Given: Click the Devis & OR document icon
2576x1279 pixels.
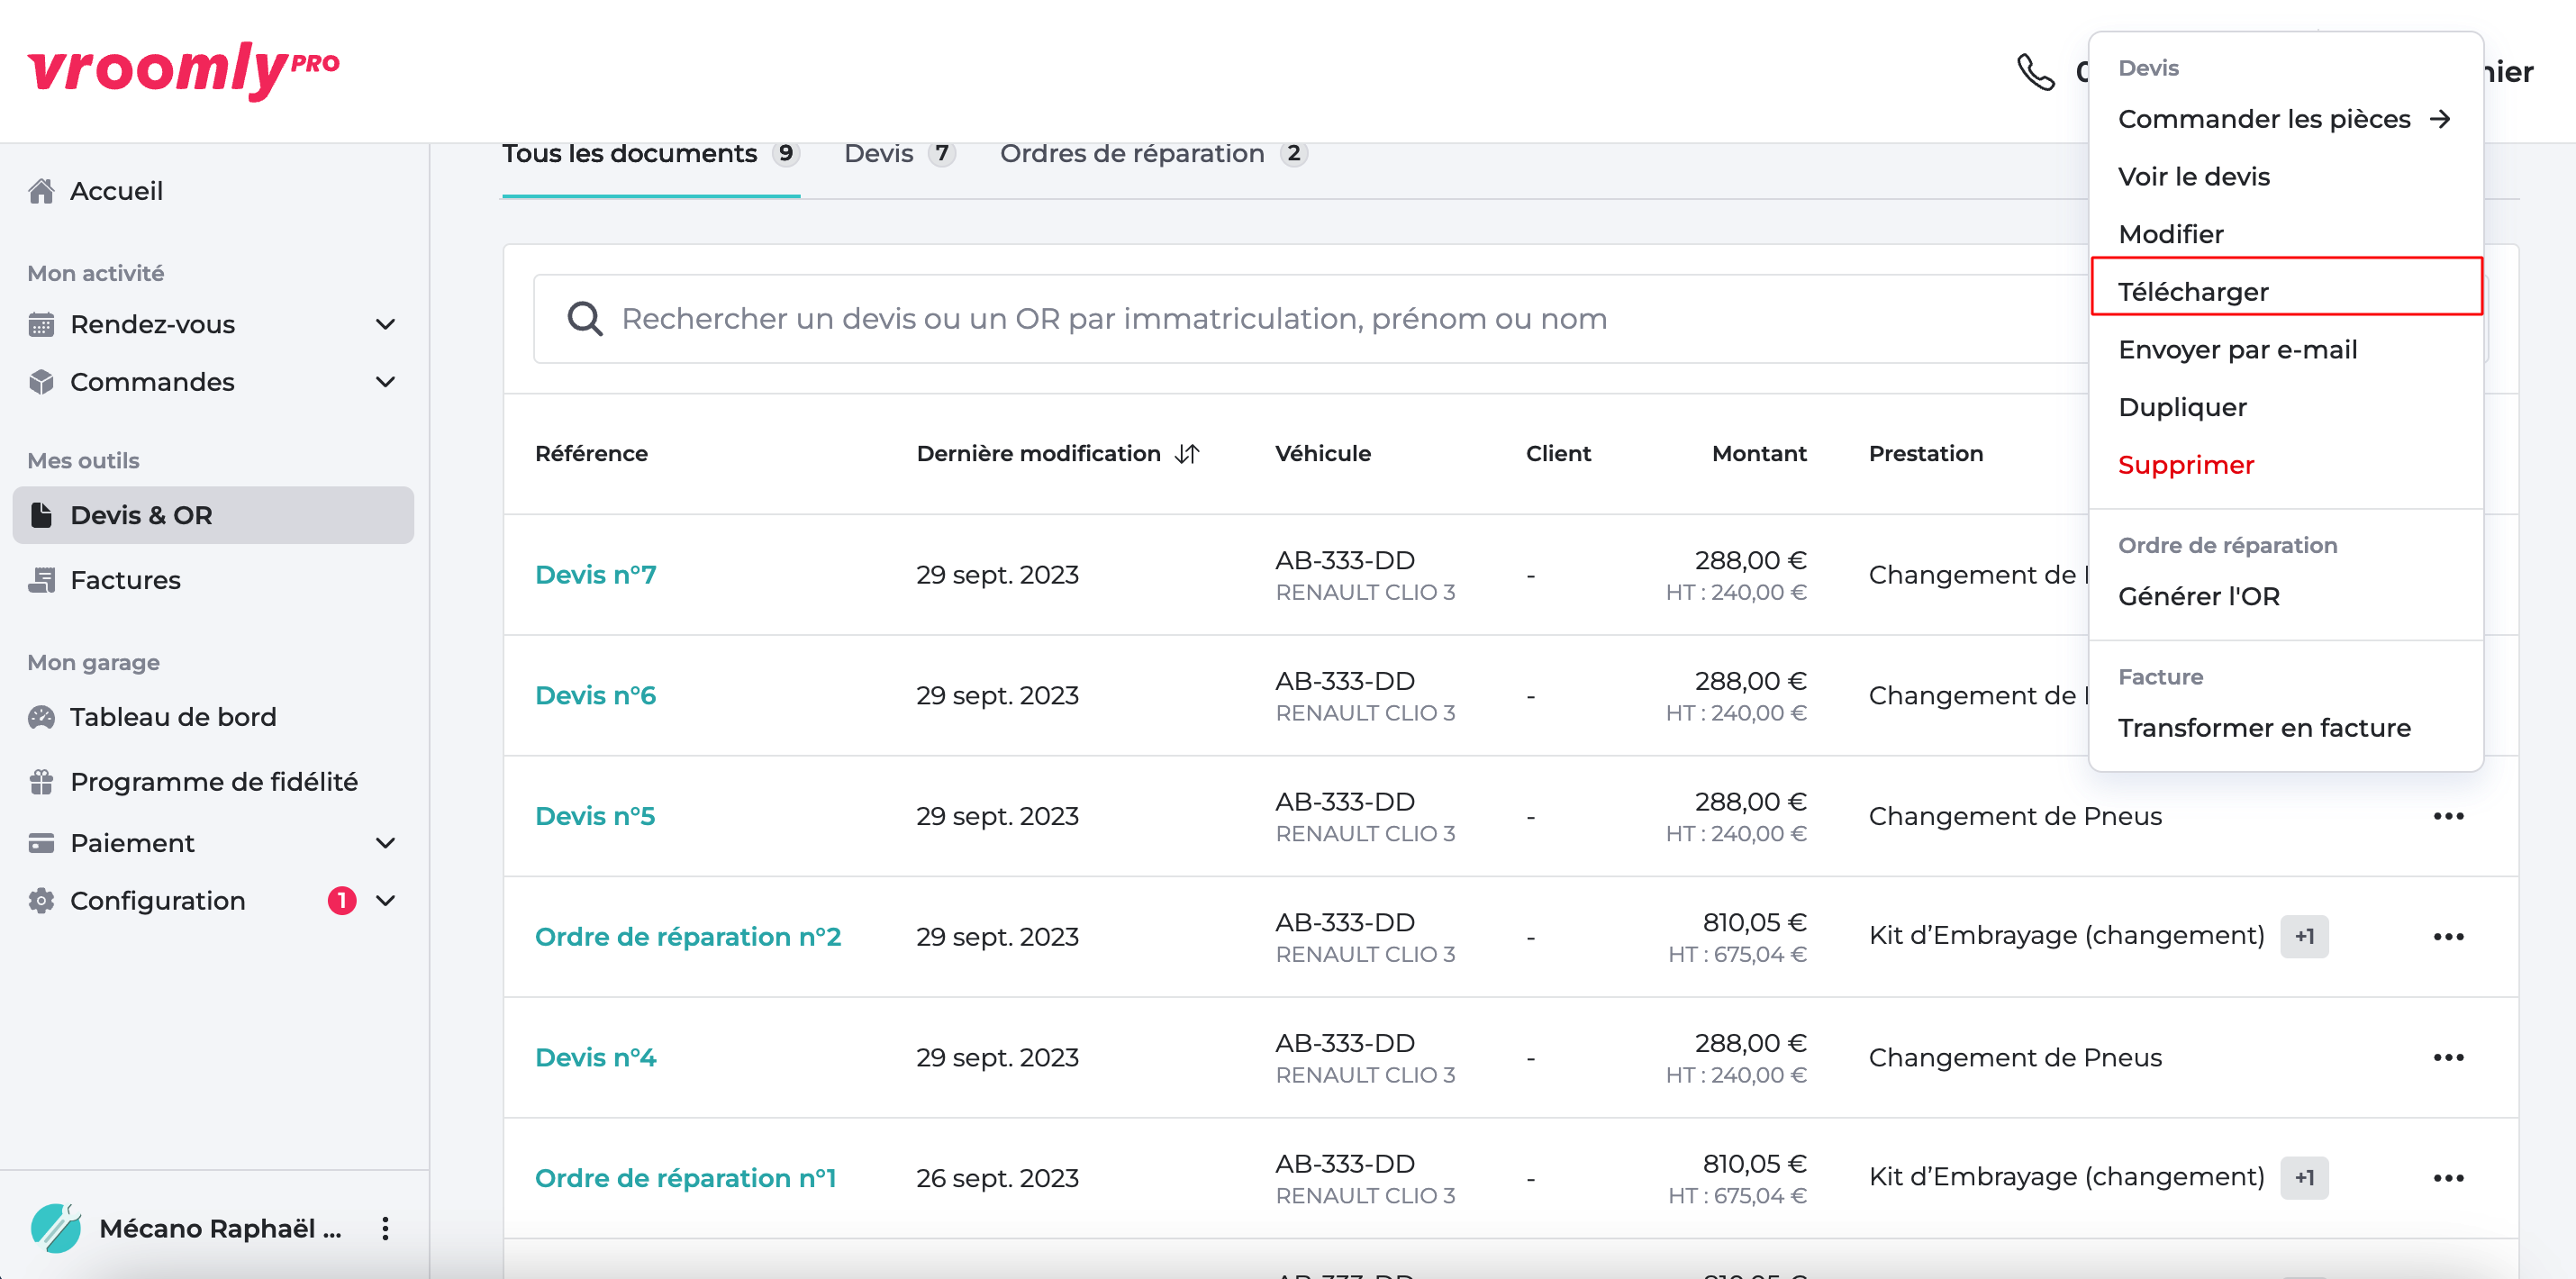Looking at the screenshot, I should coord(41,515).
